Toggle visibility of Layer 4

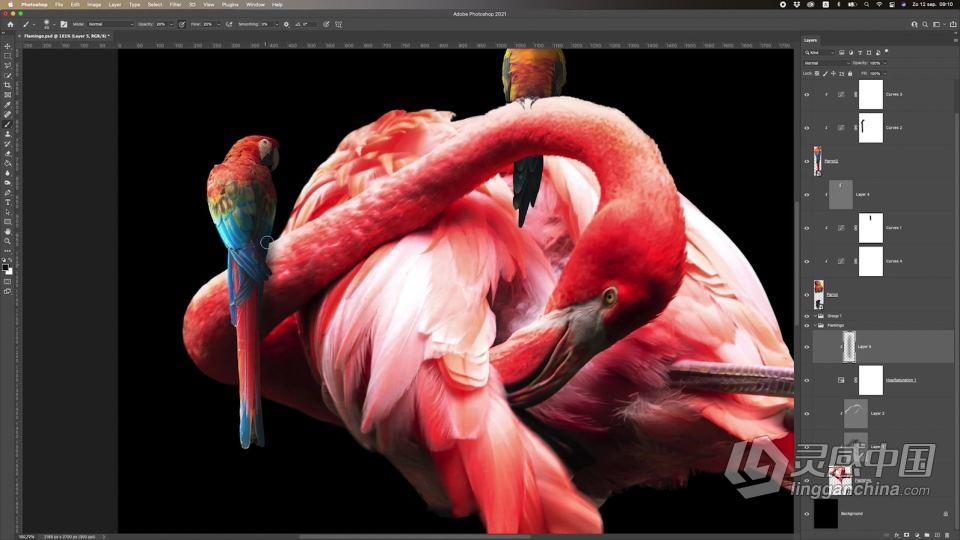point(806,195)
